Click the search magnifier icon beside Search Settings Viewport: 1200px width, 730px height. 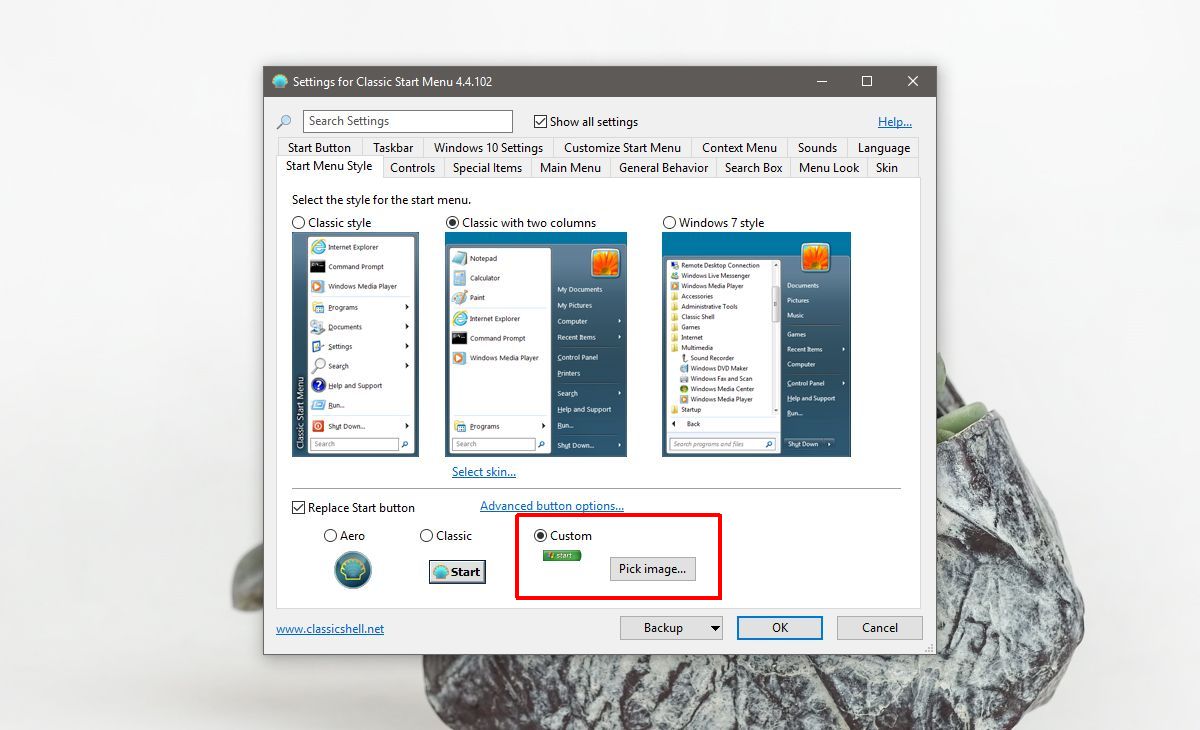(284, 120)
